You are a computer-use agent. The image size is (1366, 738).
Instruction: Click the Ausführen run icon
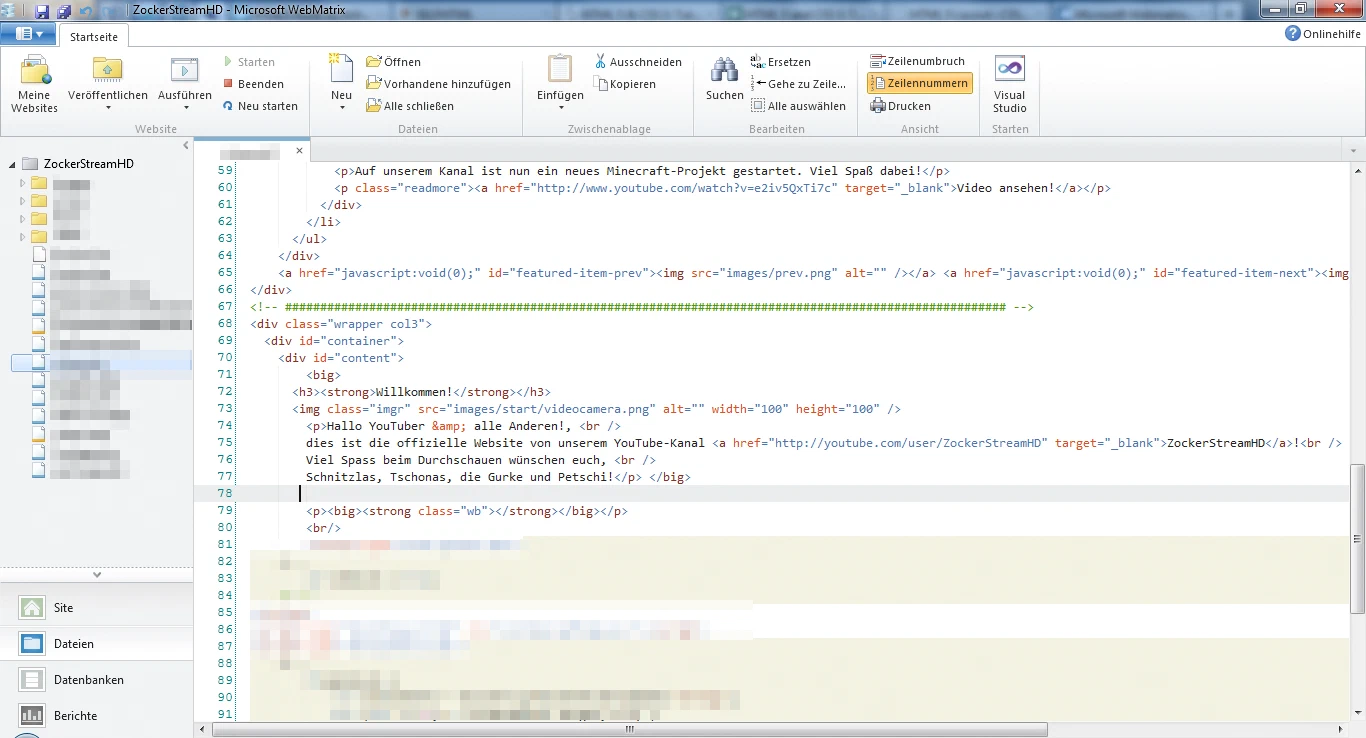click(185, 70)
